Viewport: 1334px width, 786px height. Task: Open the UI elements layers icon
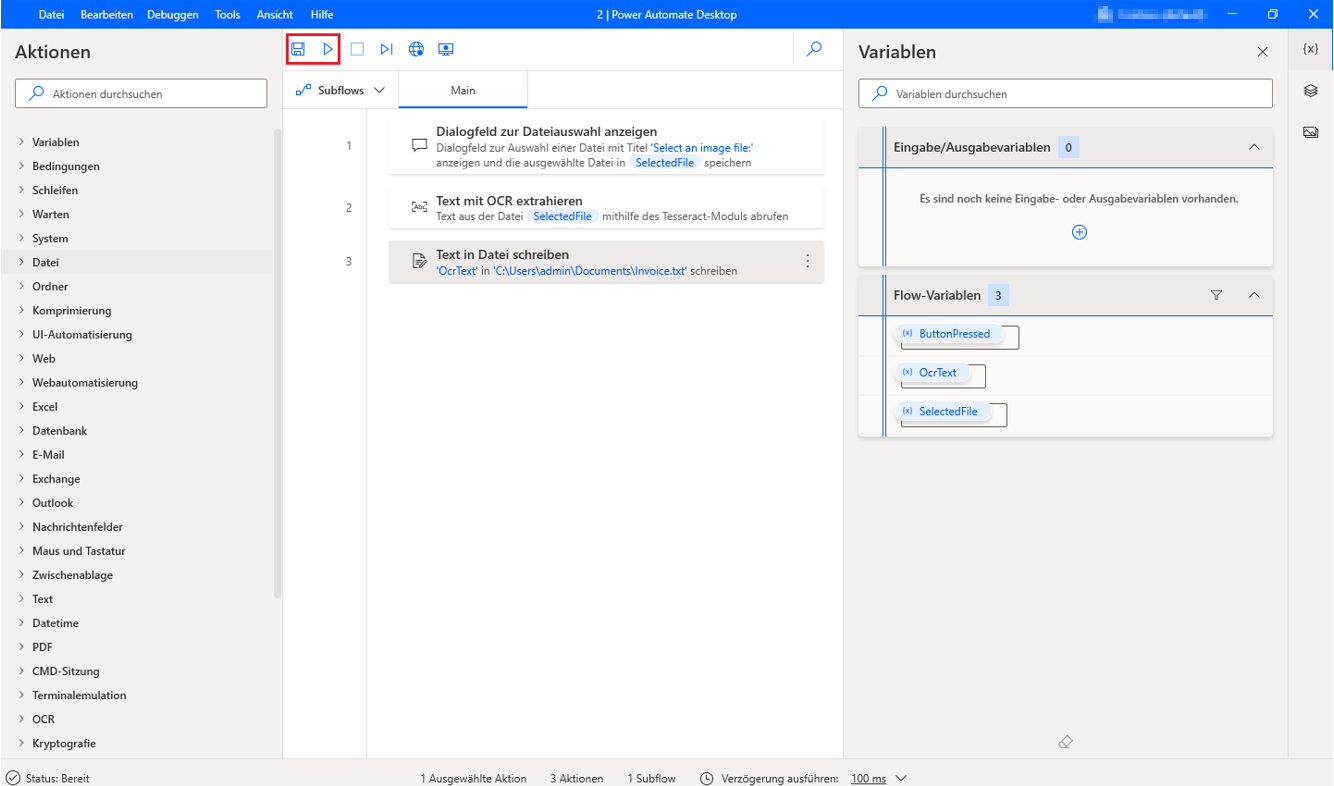coord(1311,91)
